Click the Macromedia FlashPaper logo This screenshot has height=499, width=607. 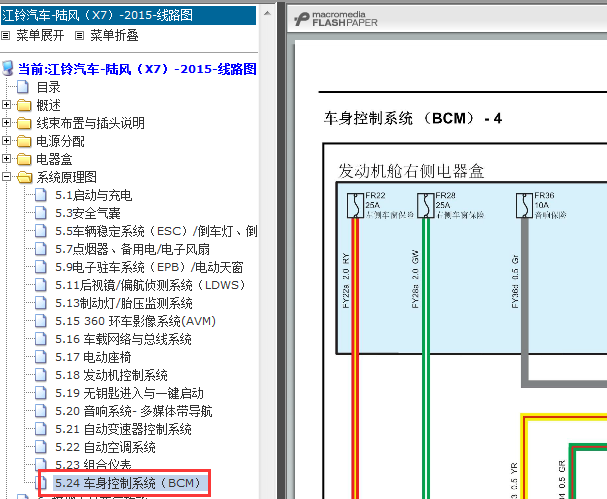pyautogui.click(x=335, y=19)
